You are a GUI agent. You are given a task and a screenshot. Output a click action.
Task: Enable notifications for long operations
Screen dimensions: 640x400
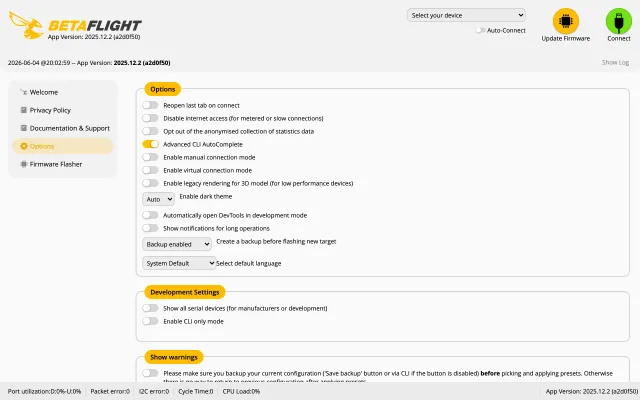click(150, 228)
